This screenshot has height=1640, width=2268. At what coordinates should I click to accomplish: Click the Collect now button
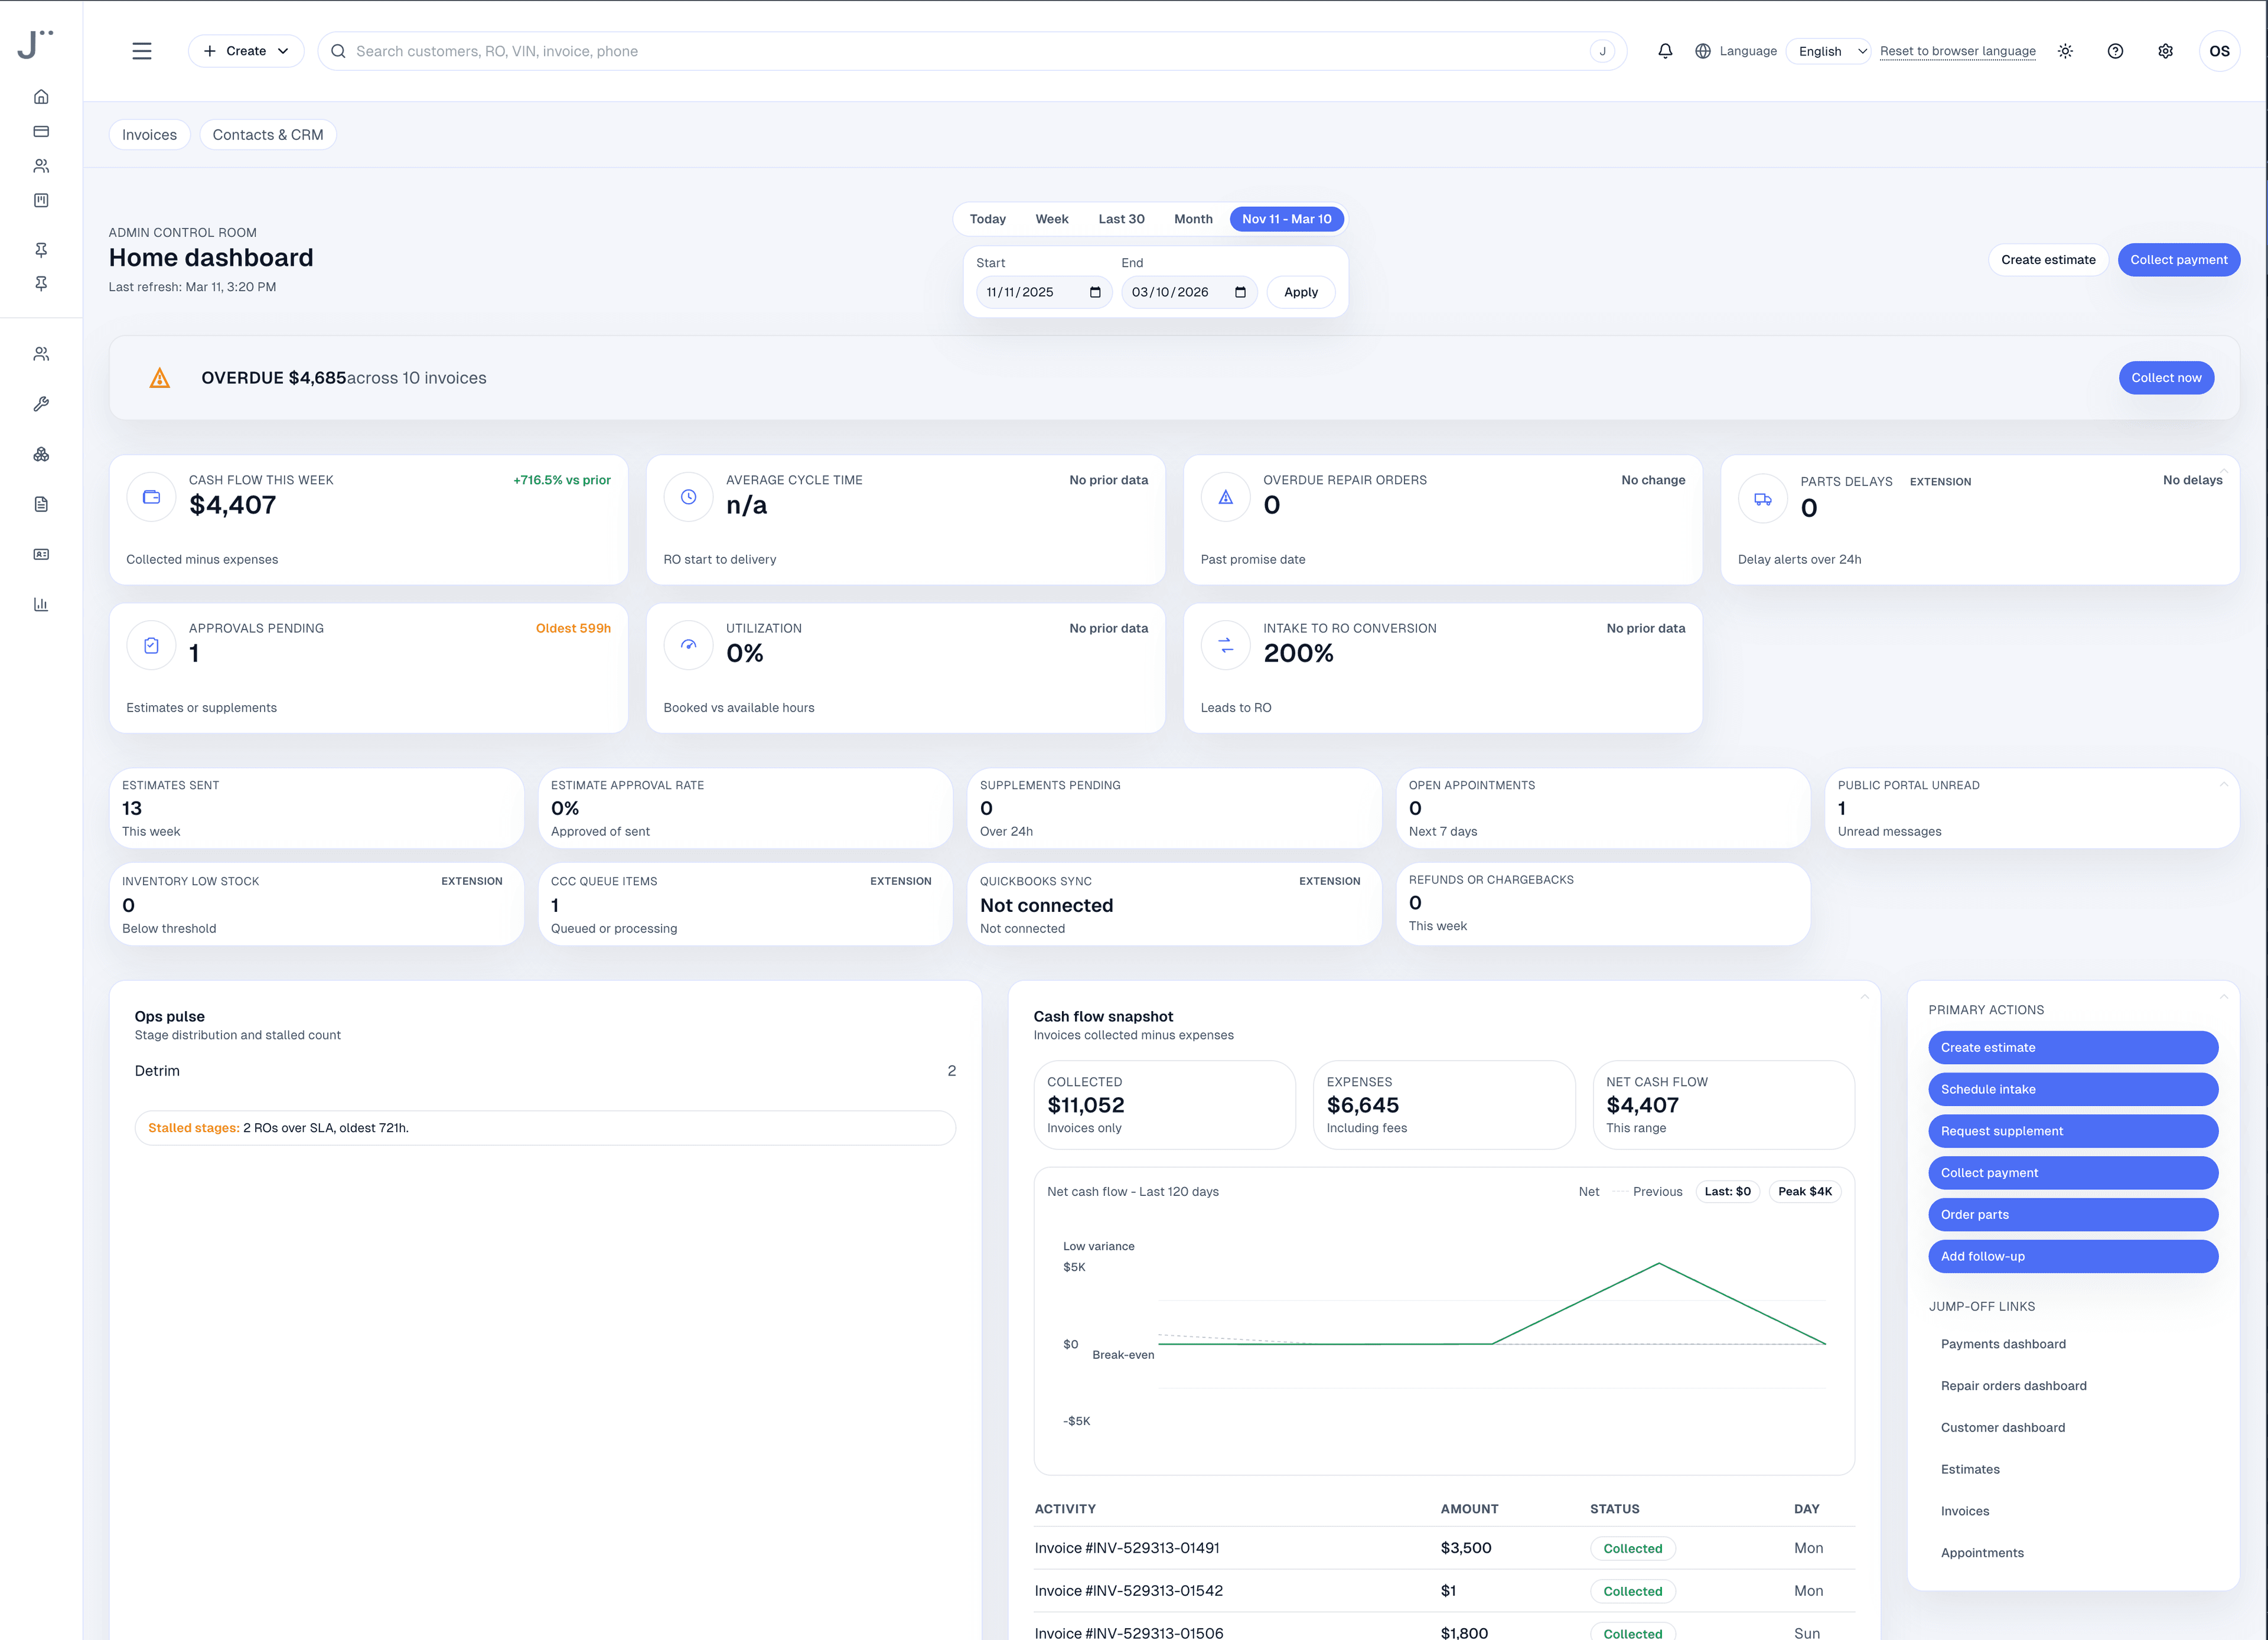[2166, 377]
